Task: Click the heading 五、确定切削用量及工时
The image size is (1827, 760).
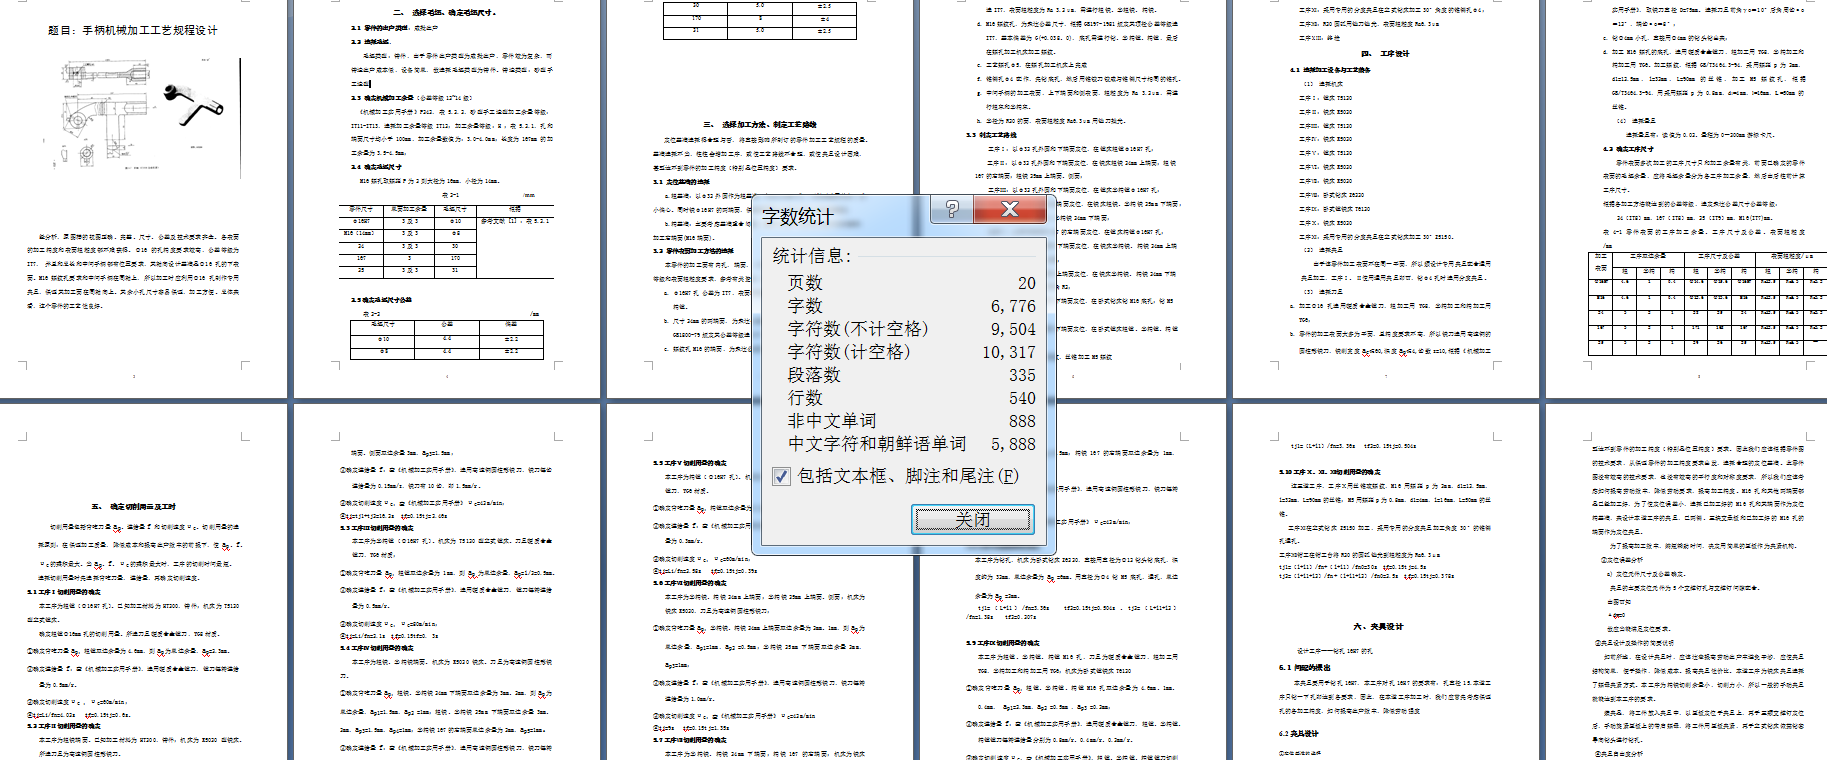Action: [x=134, y=507]
